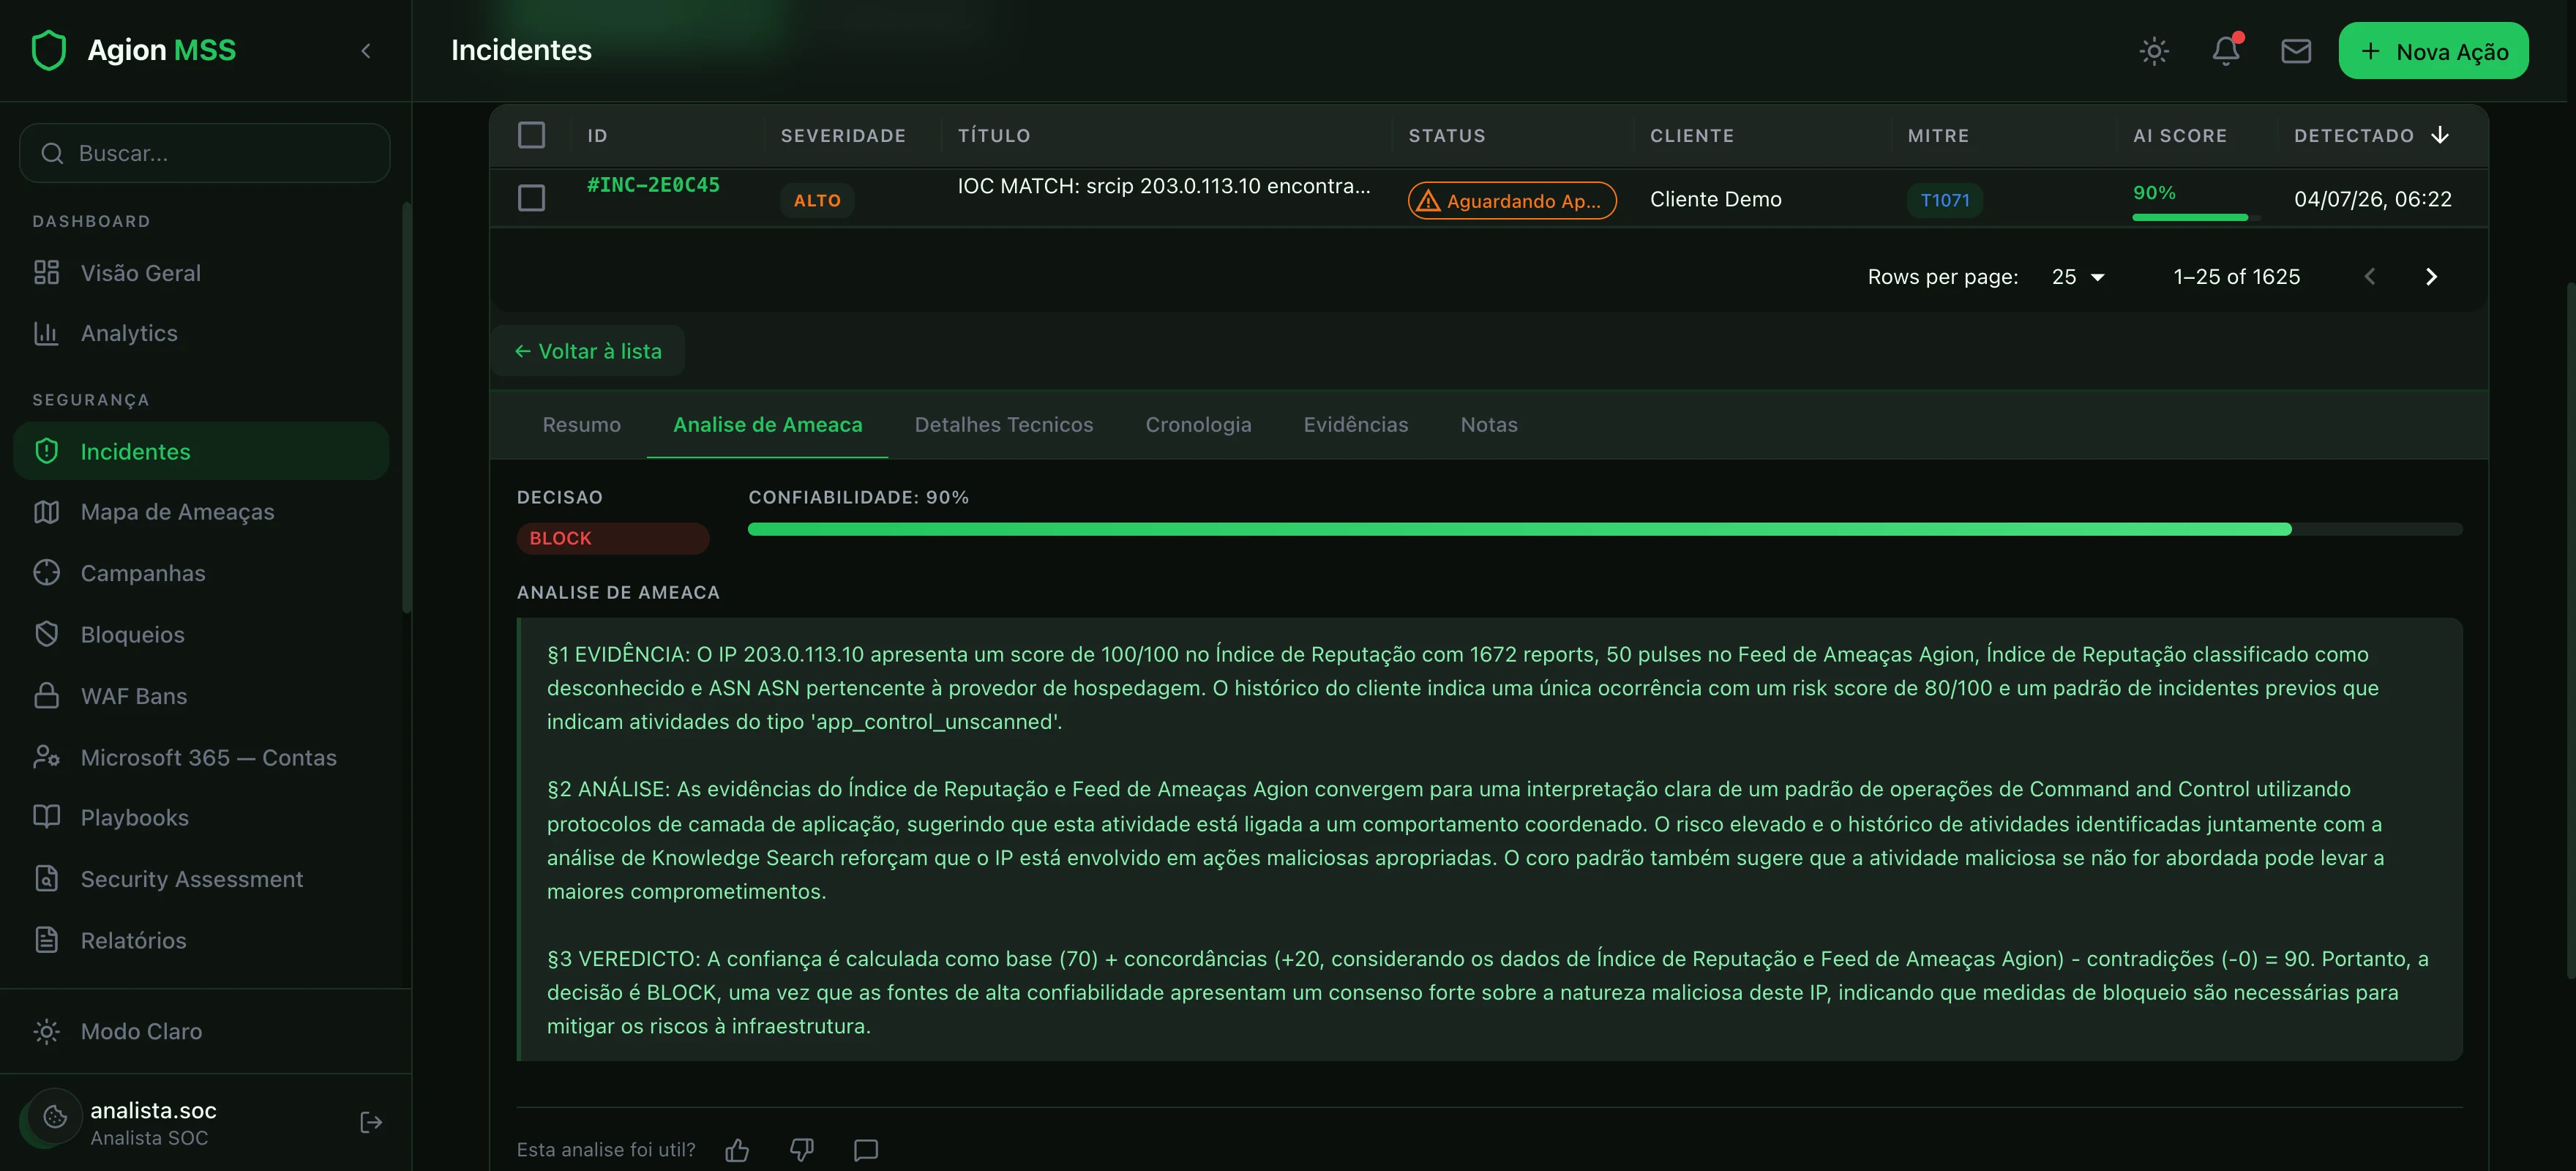Open notifications bell
The height and width of the screenshot is (1171, 2576).
[2225, 50]
